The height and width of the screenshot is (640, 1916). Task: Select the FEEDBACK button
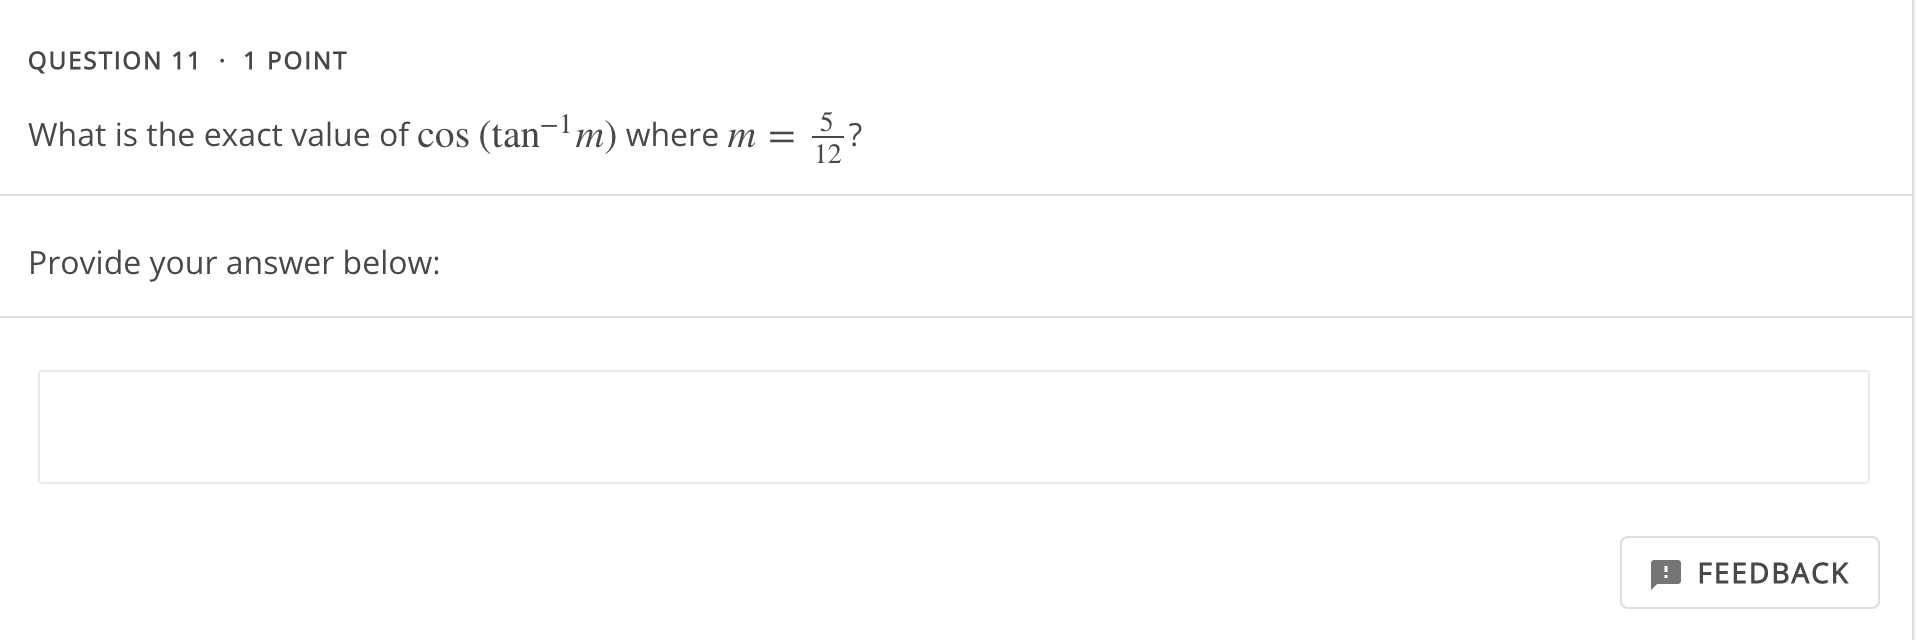tap(1750, 573)
